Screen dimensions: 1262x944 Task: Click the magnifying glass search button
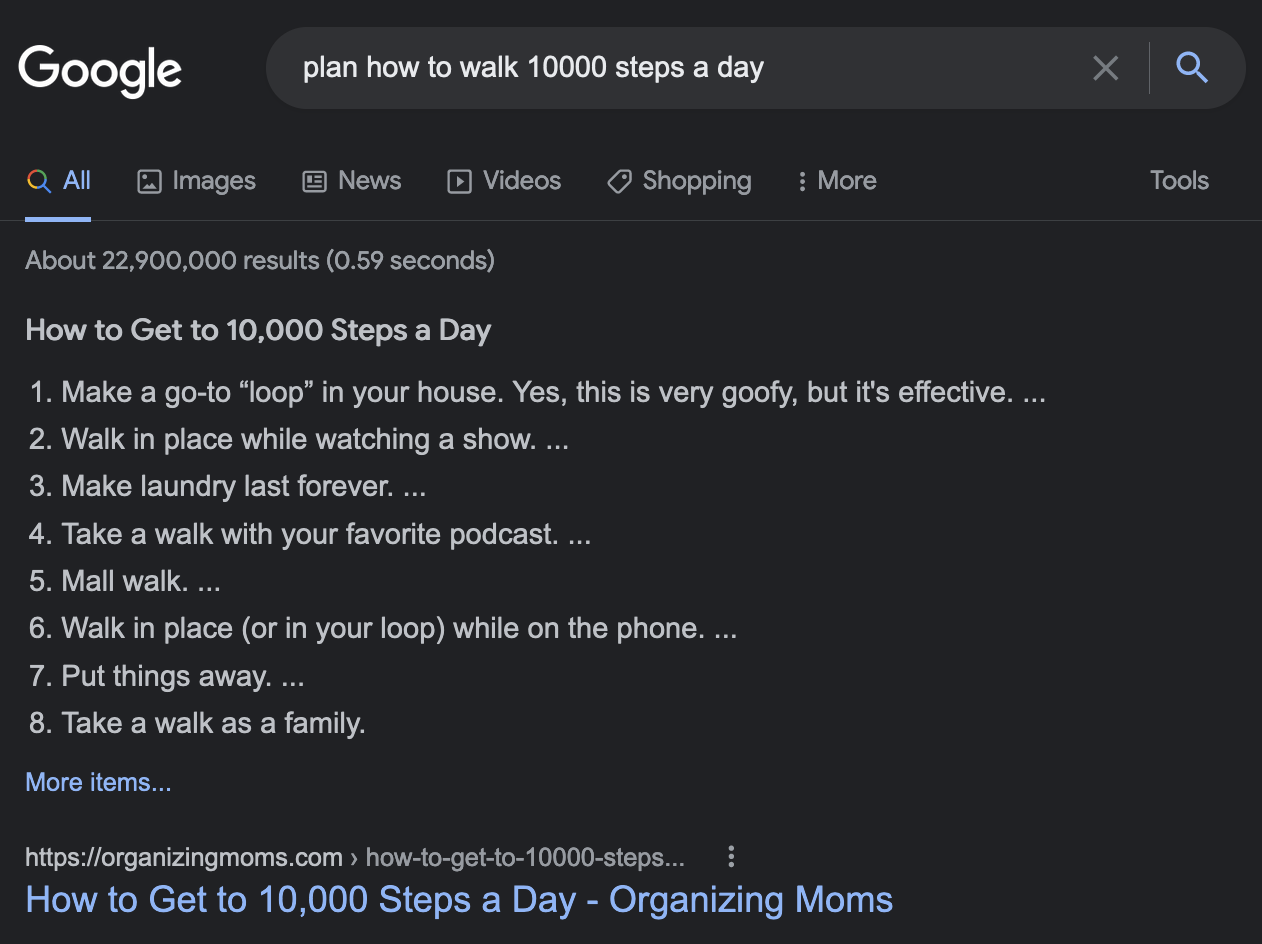(x=1192, y=68)
